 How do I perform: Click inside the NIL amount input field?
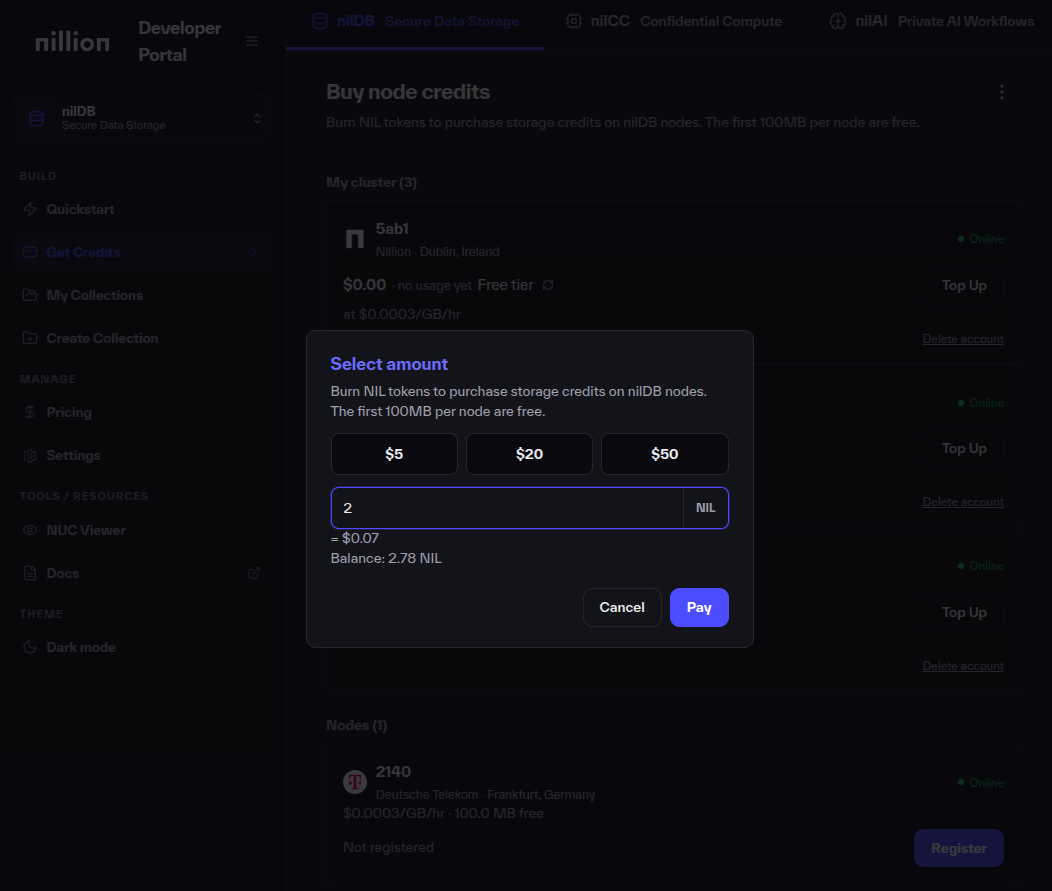point(500,508)
